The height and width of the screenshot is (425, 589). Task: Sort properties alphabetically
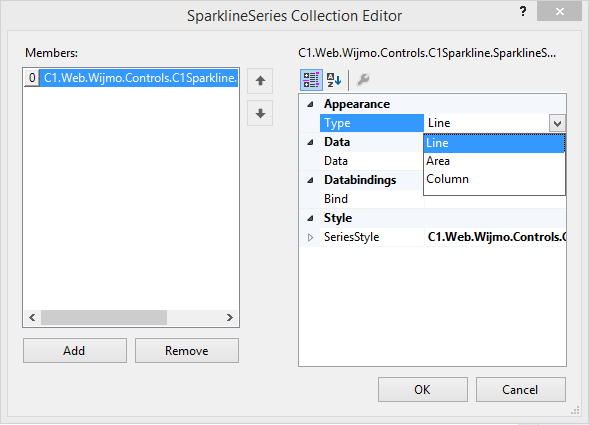pos(334,80)
